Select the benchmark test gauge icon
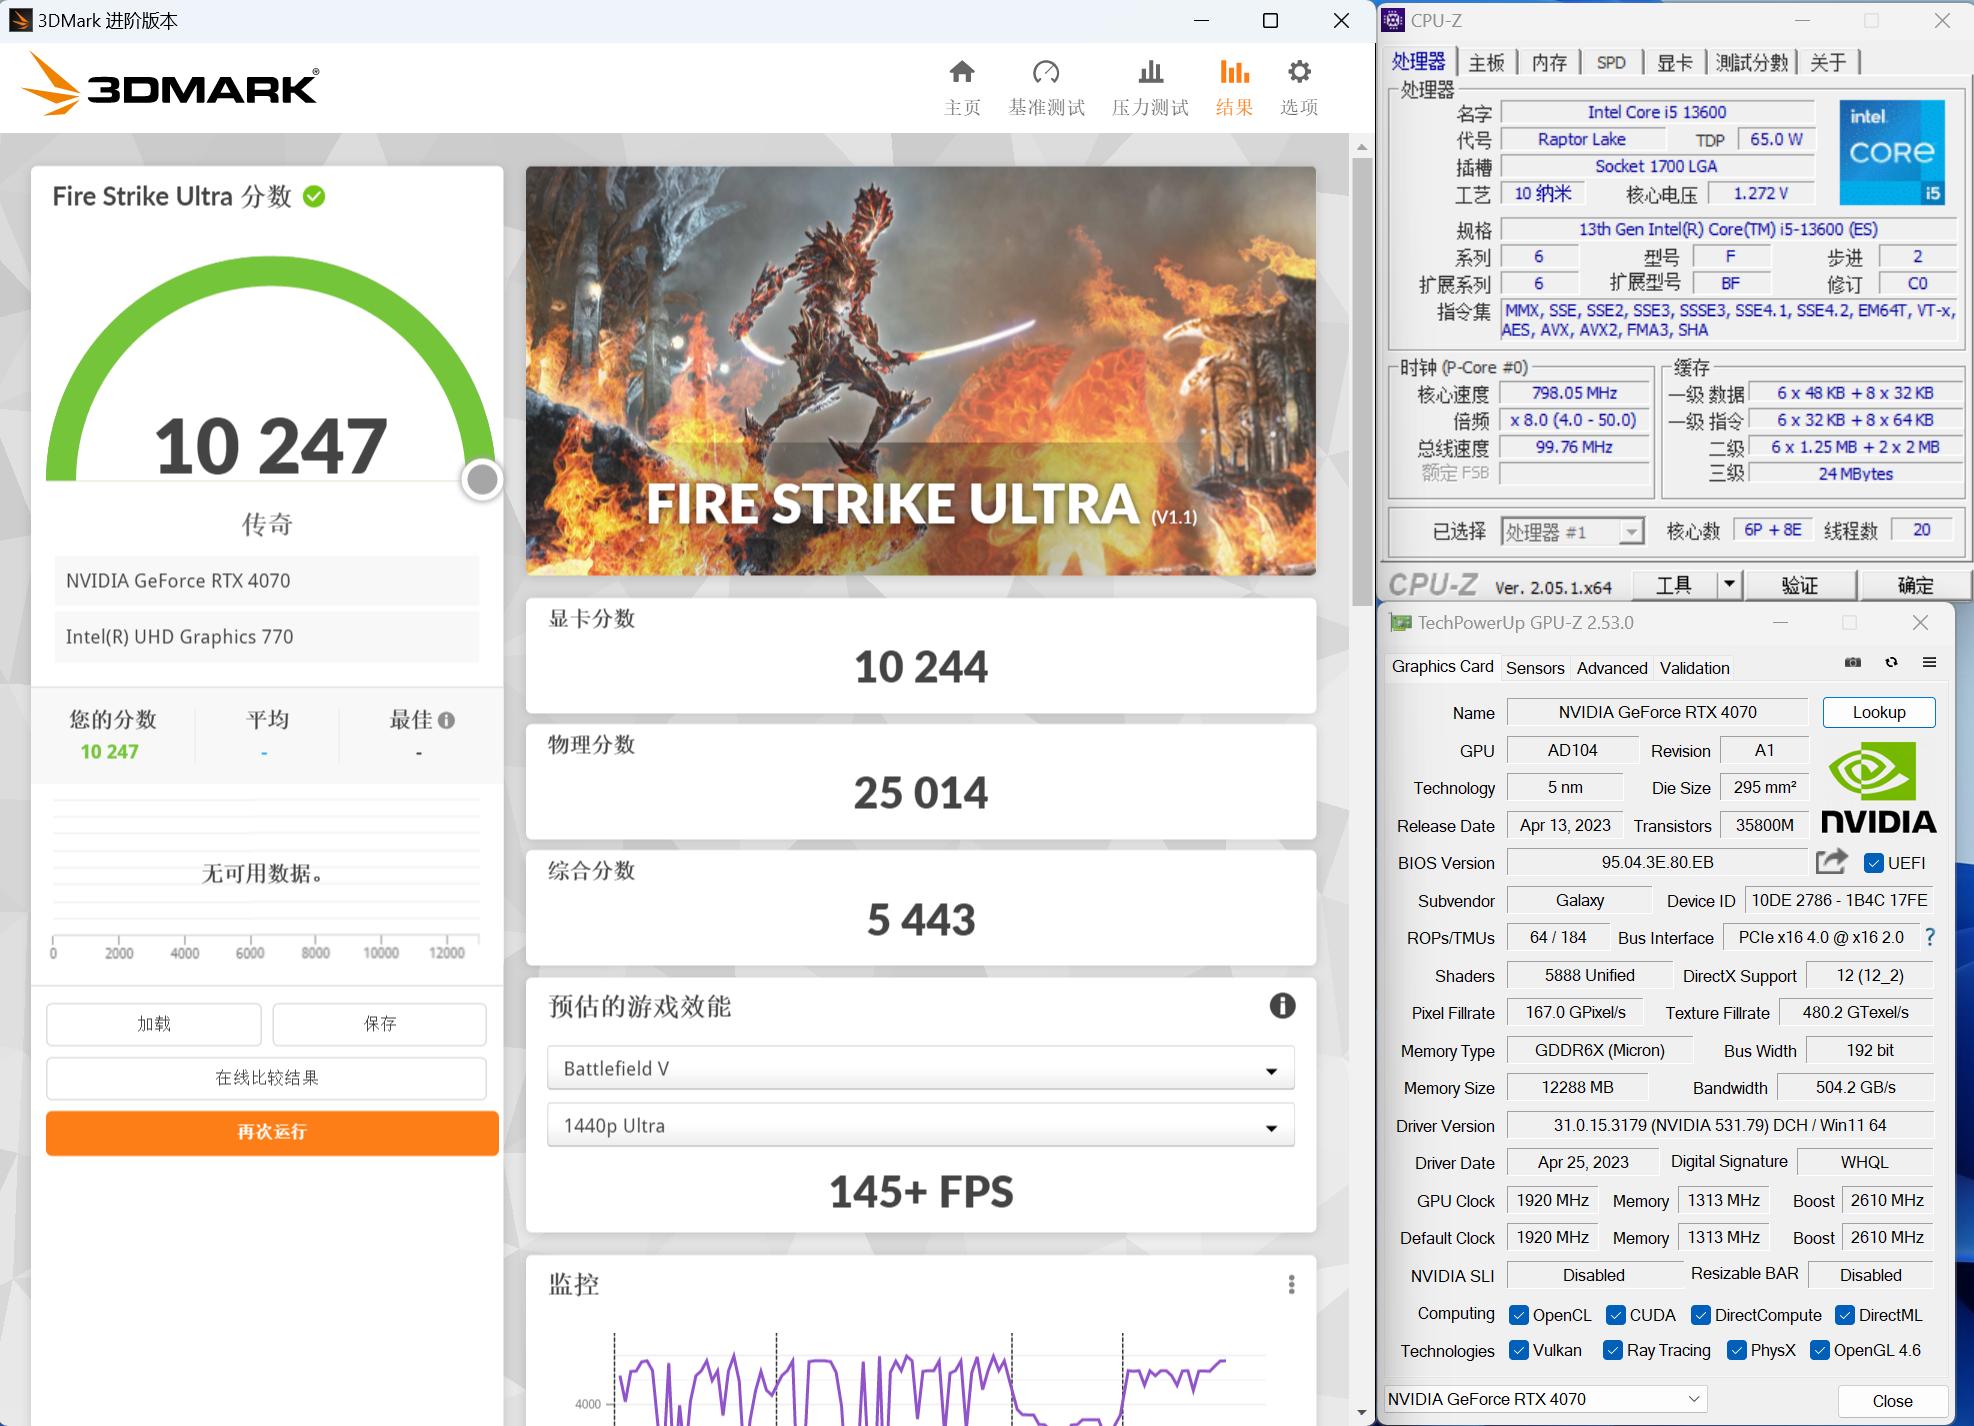Viewport: 1974px width, 1426px height. pos(1046,73)
